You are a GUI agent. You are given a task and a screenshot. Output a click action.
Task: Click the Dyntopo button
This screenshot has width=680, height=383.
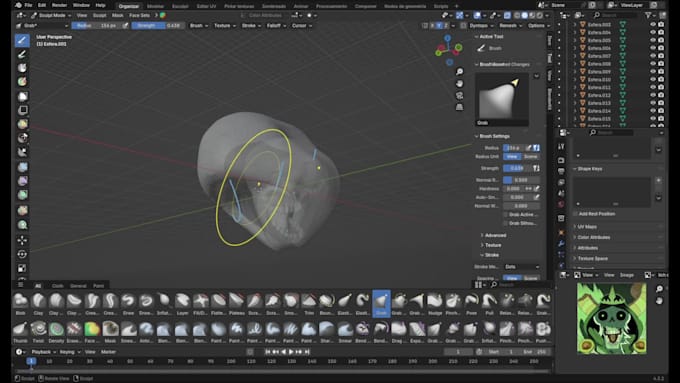(x=481, y=26)
